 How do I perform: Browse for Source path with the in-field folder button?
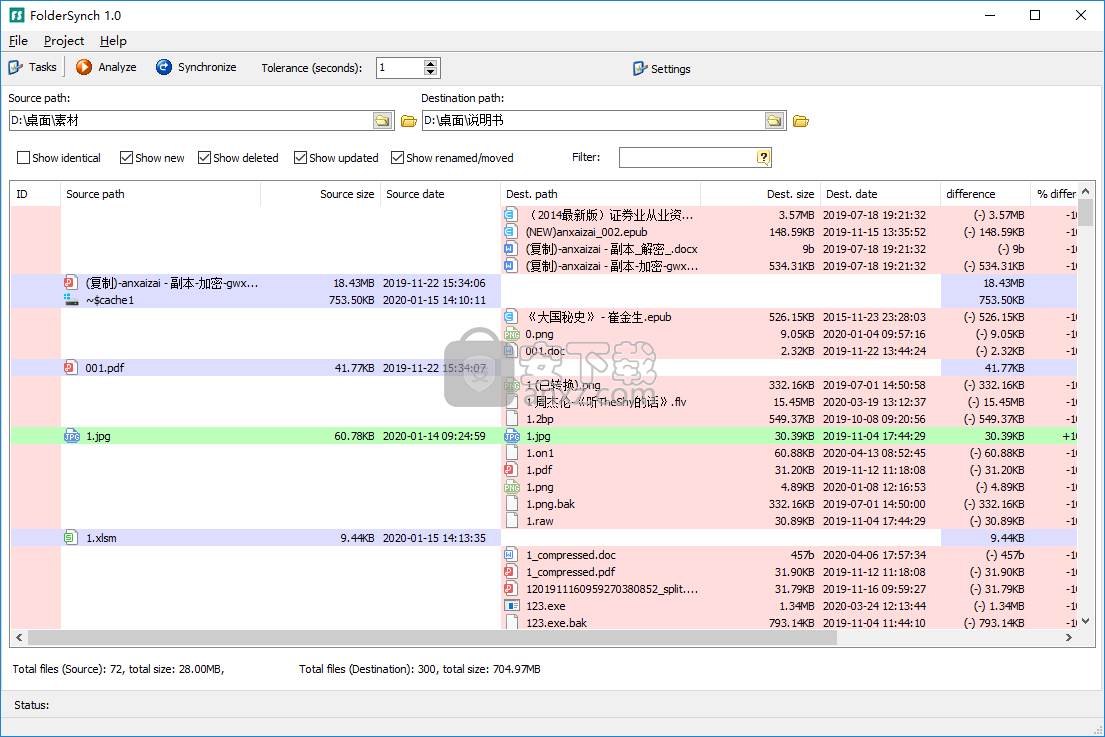[382, 120]
